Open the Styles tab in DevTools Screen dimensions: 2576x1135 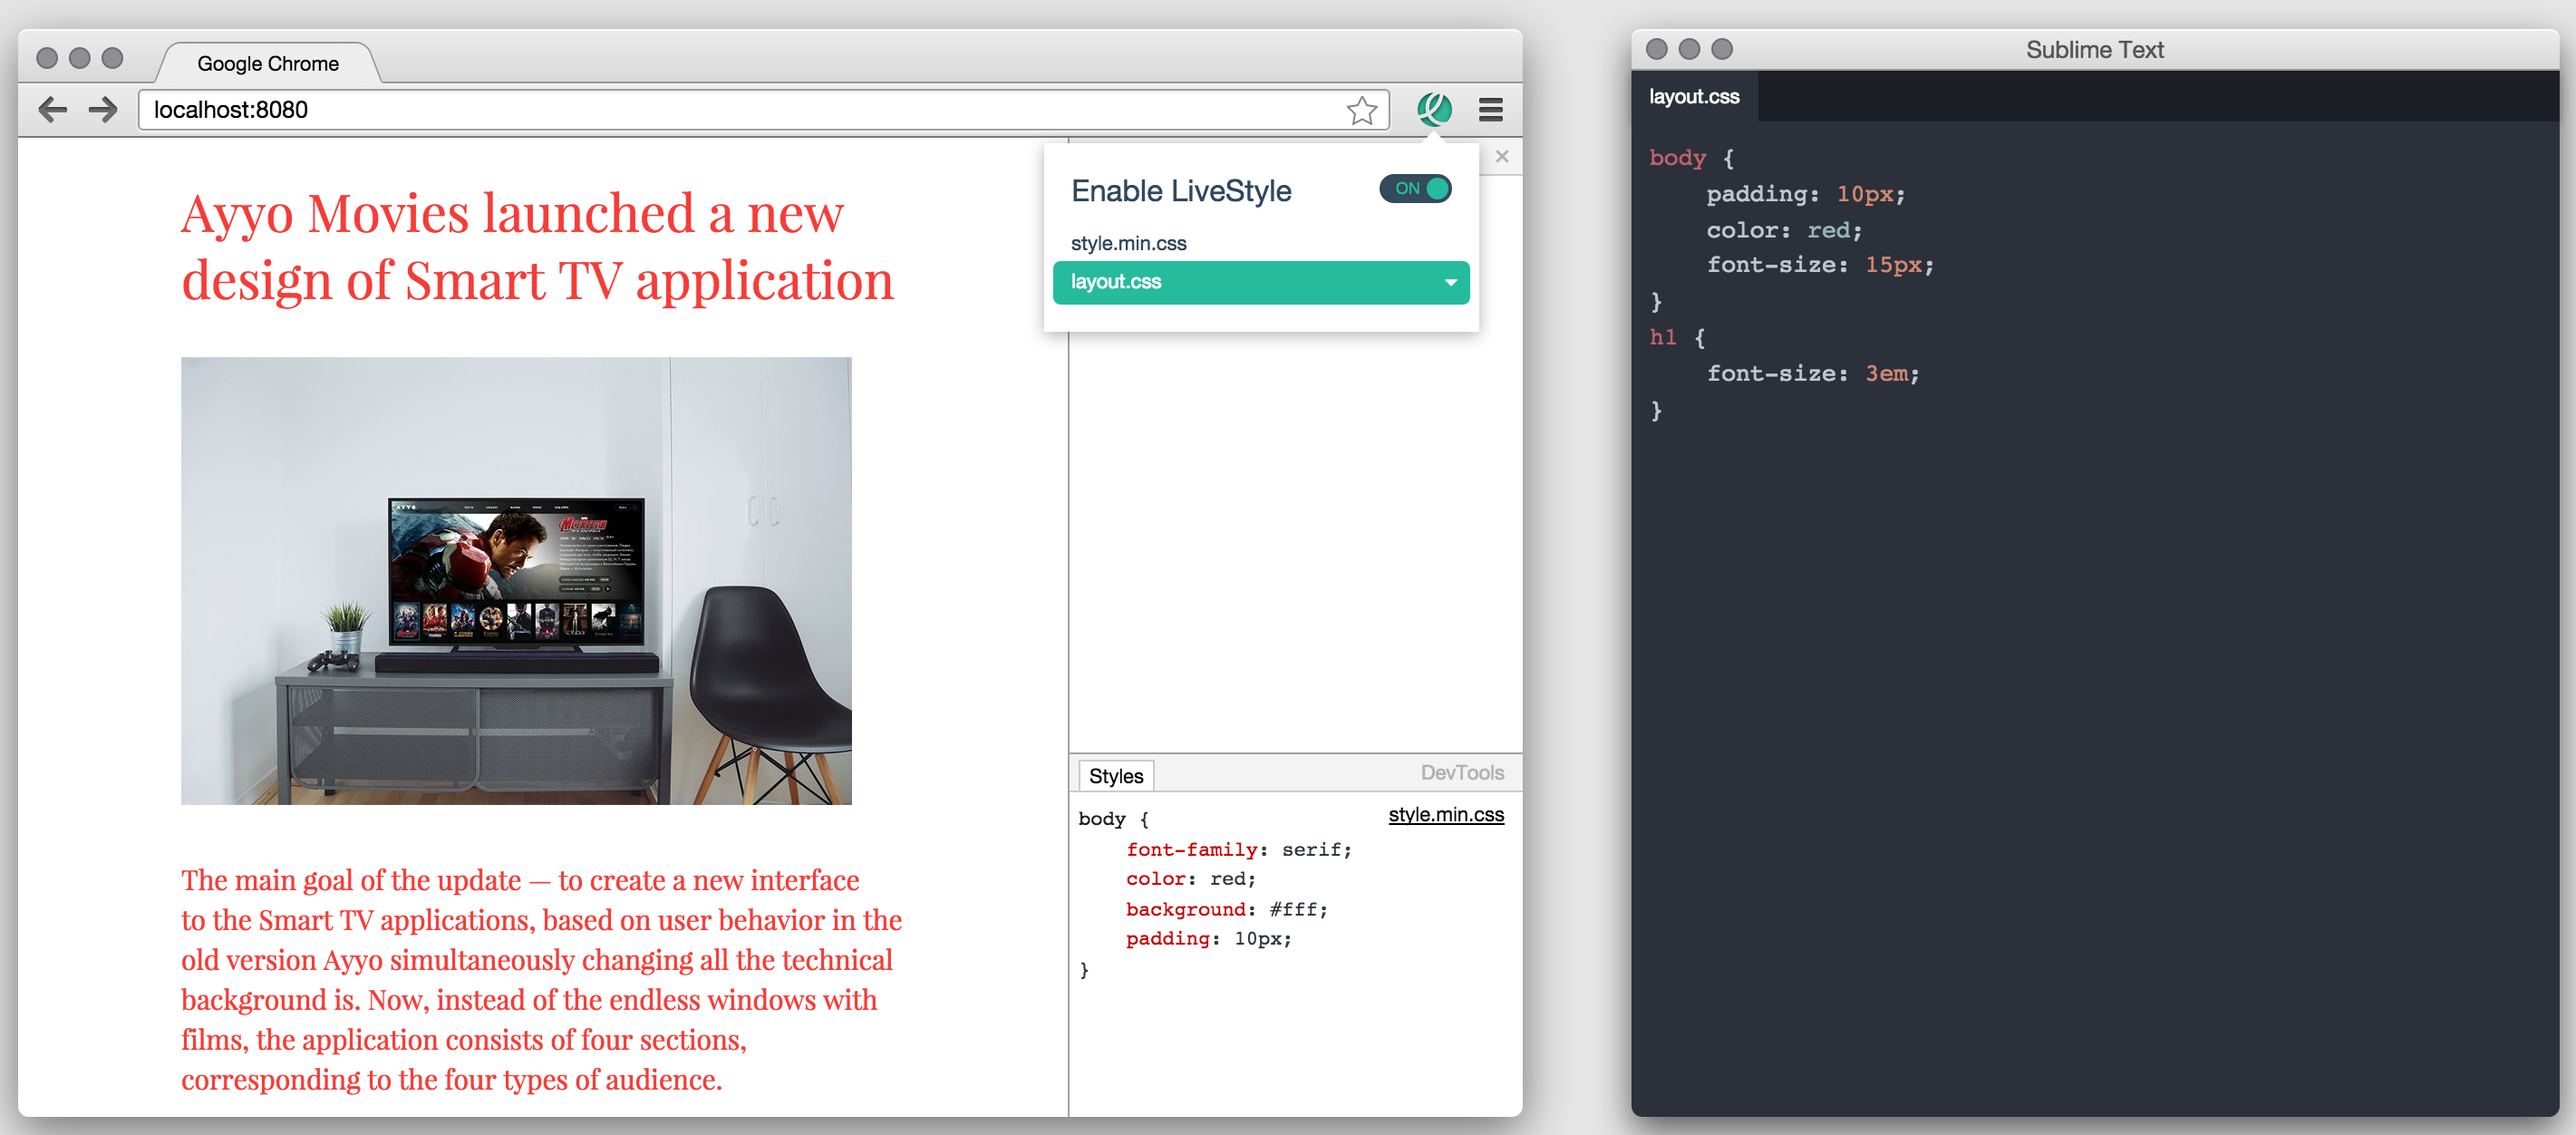coord(1115,776)
